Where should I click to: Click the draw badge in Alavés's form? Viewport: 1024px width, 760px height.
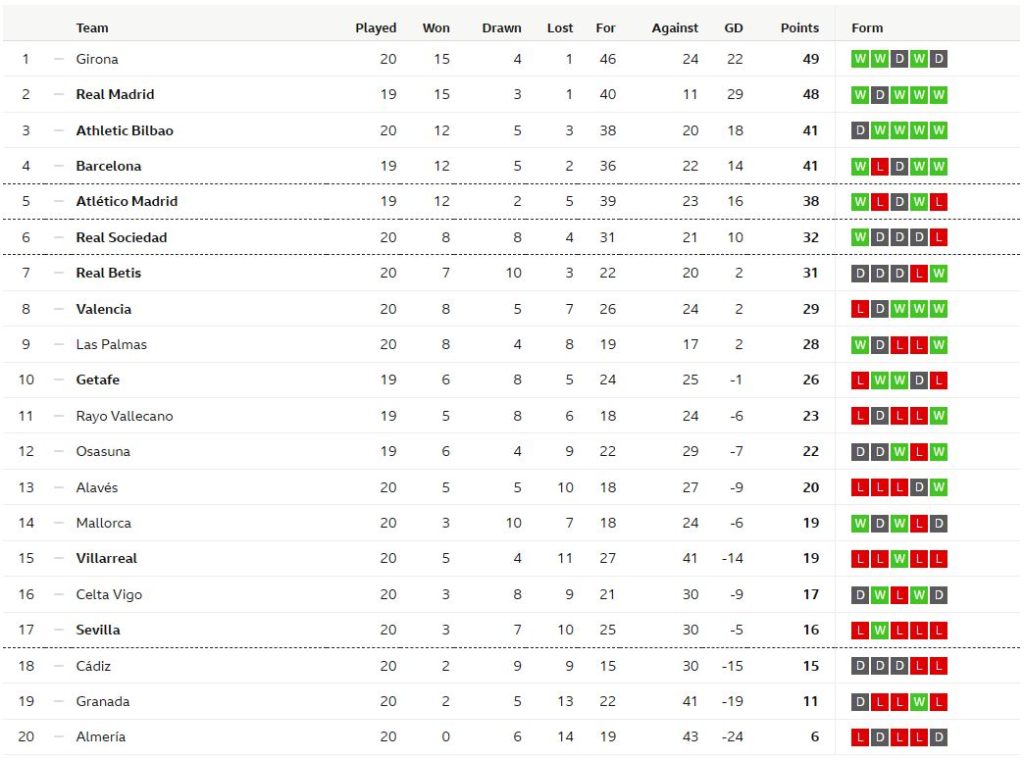[919, 488]
